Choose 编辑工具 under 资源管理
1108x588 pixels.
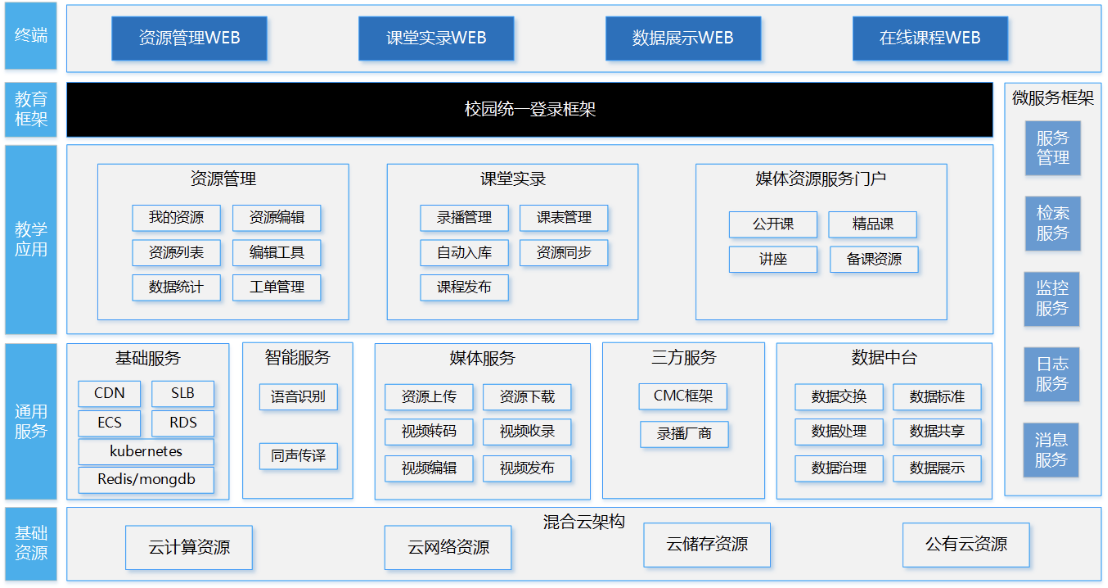click(x=277, y=253)
